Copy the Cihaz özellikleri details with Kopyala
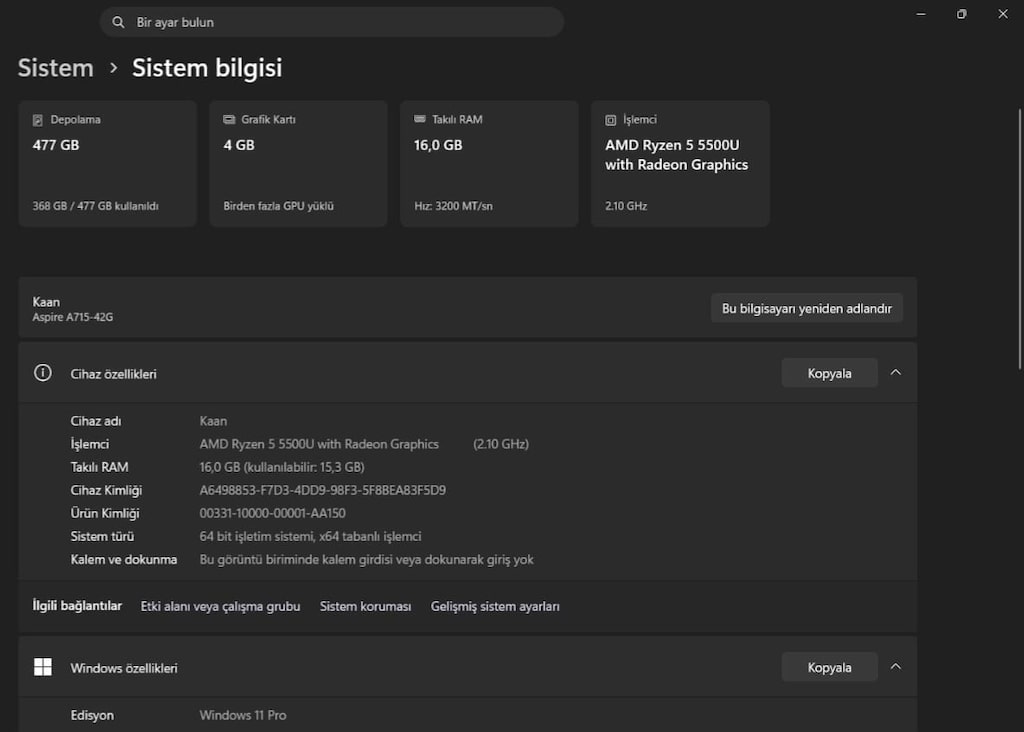This screenshot has height=732, width=1024. (829, 373)
